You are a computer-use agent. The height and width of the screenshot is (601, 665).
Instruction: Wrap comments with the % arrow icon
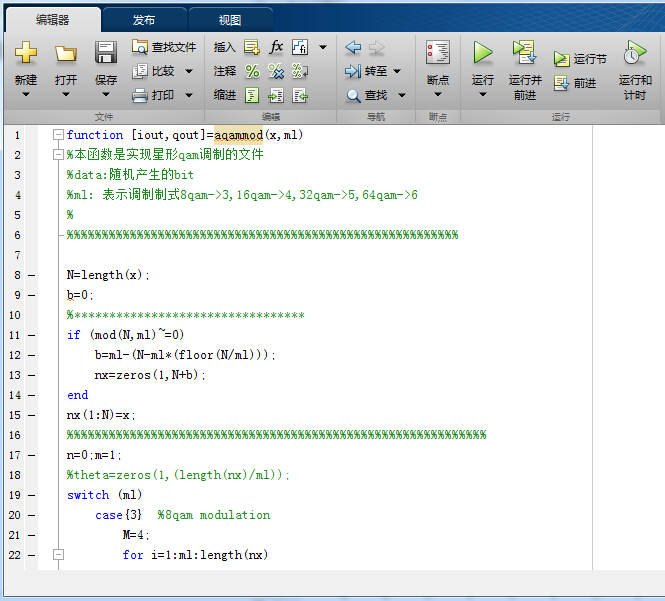click(x=300, y=71)
